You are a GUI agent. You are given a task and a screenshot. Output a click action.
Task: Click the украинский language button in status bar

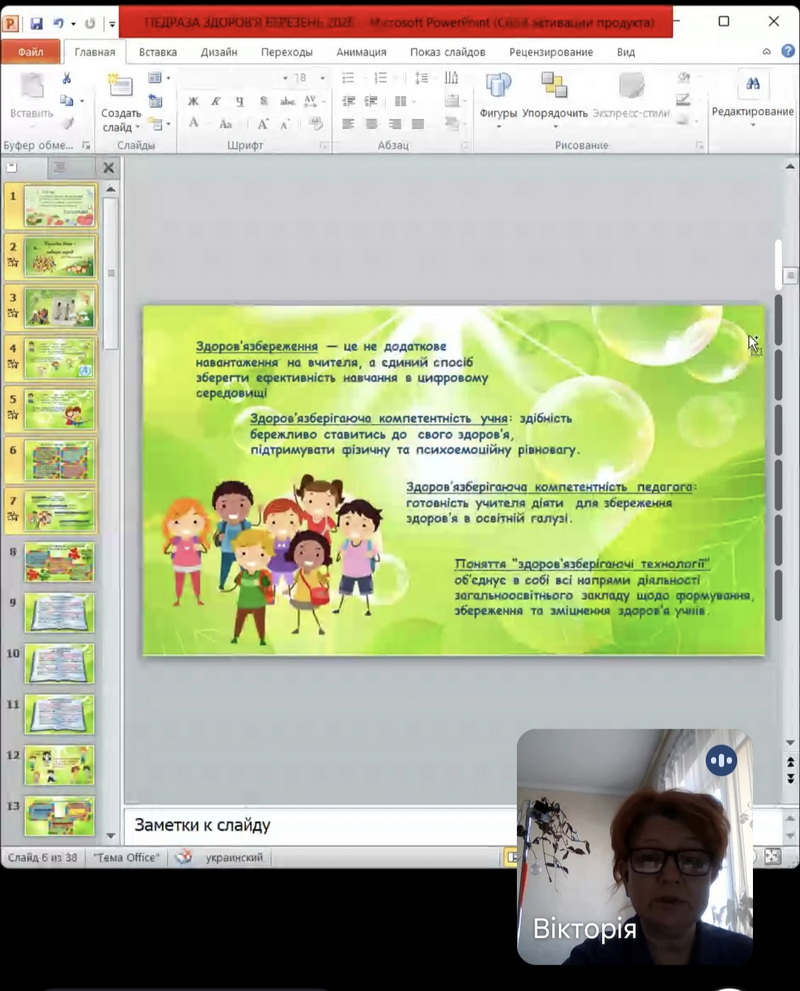(x=234, y=857)
